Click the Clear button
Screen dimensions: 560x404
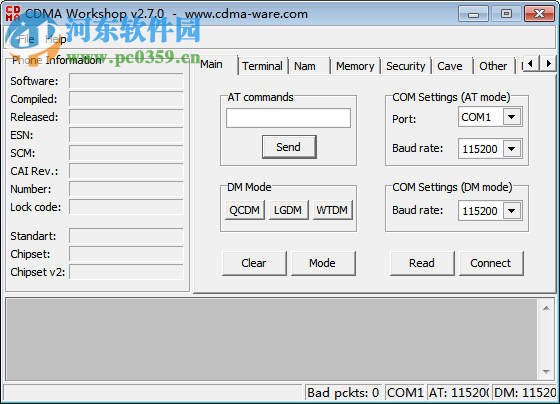pyautogui.click(x=254, y=263)
